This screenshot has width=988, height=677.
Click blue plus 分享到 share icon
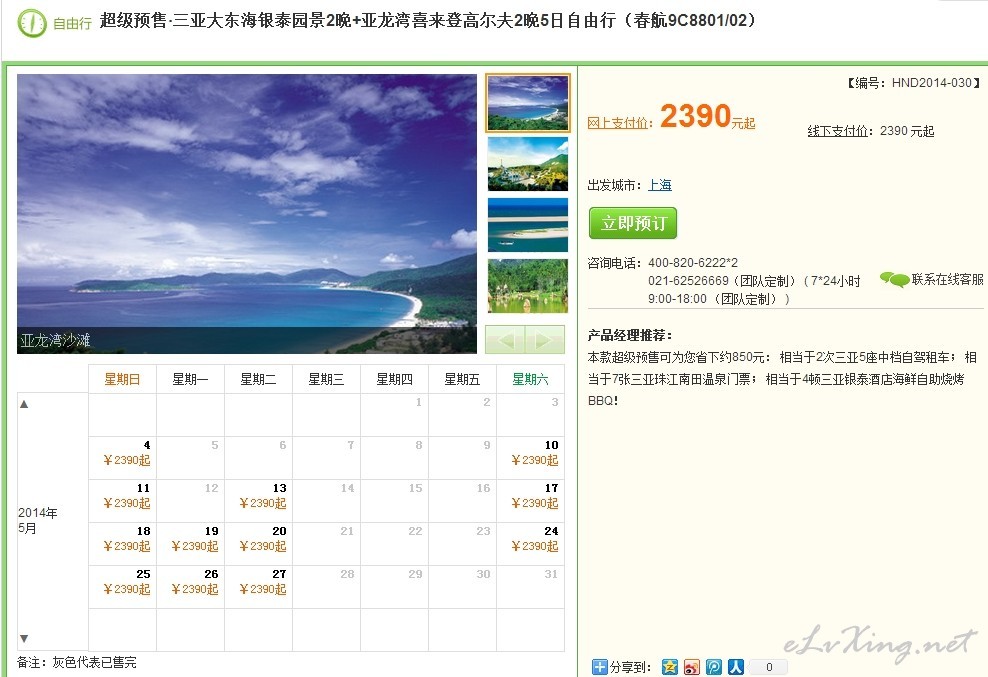click(599, 667)
